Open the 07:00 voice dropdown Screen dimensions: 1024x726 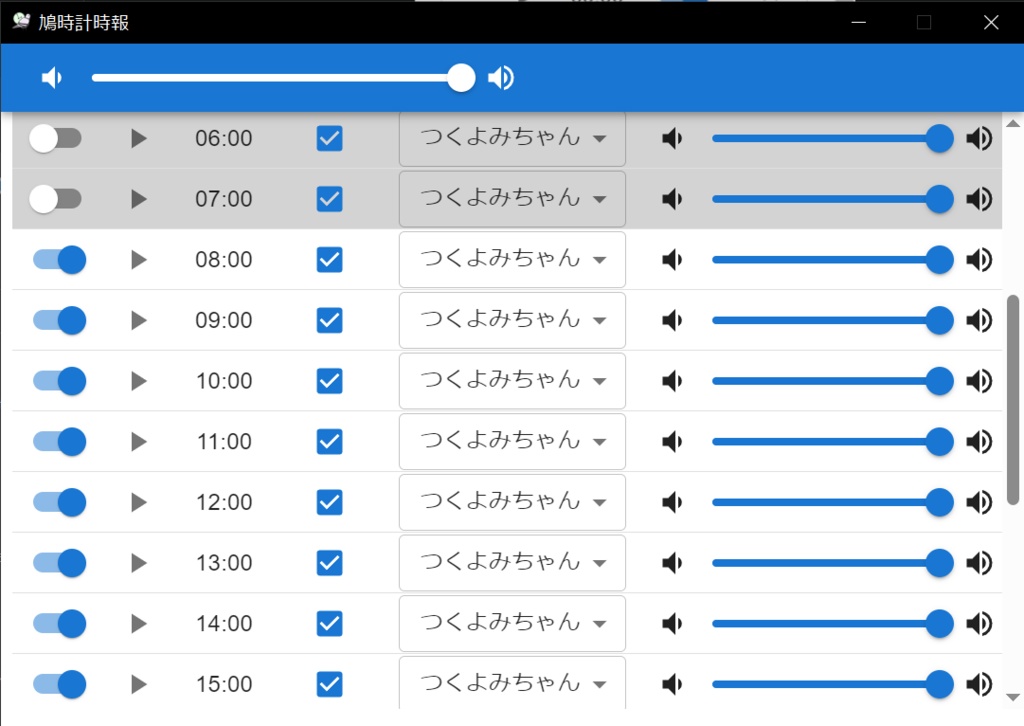click(512, 199)
